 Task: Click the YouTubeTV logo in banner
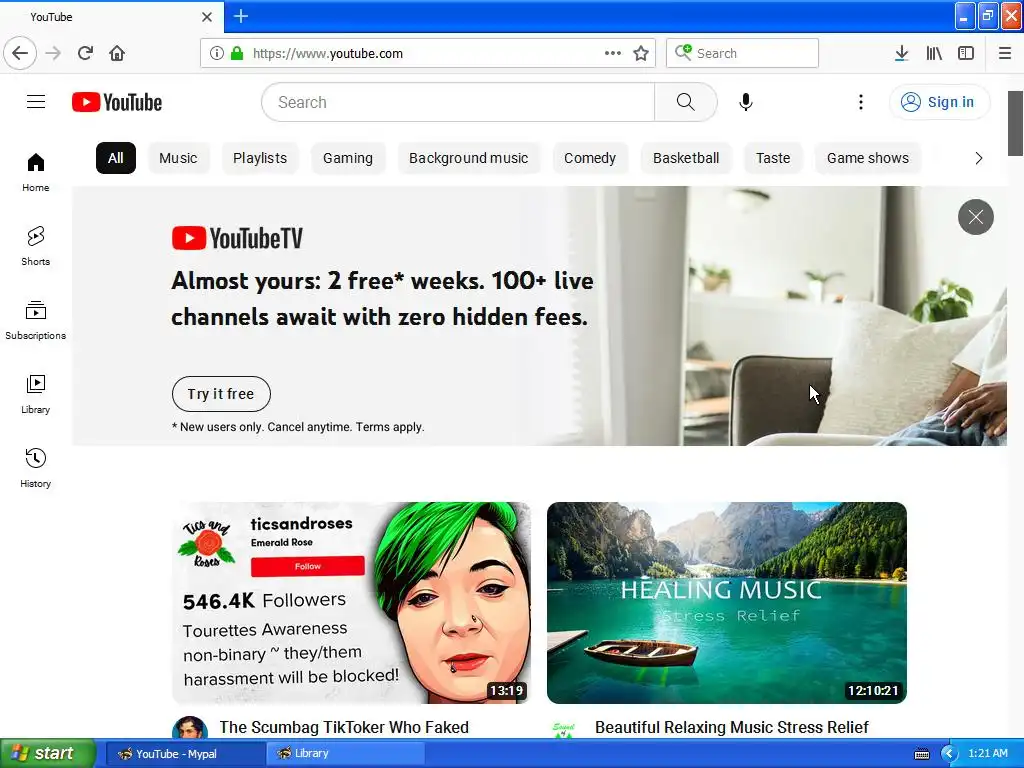(x=237, y=238)
